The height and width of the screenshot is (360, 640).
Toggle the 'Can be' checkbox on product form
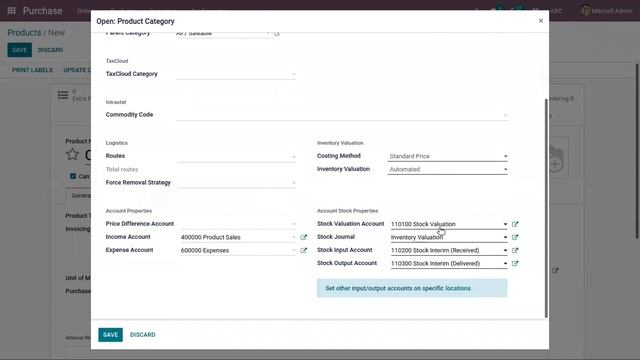point(73,176)
